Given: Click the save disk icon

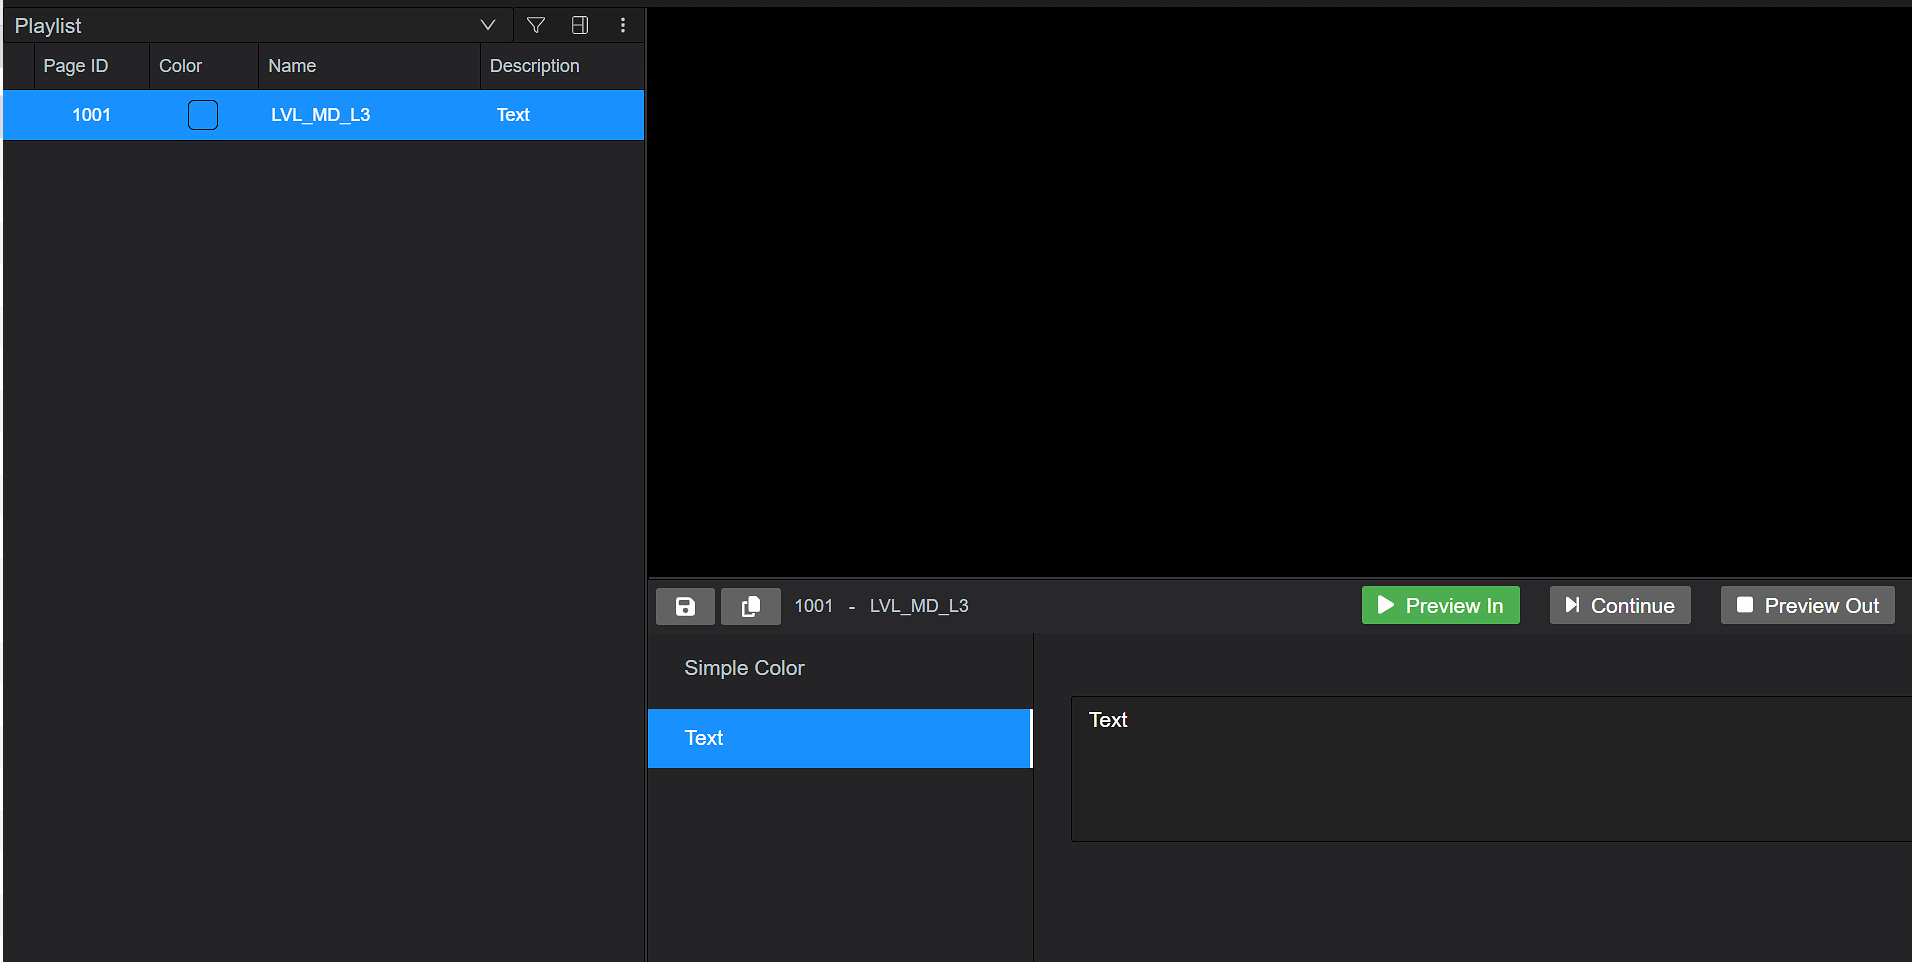Looking at the screenshot, I should pyautogui.click(x=685, y=606).
